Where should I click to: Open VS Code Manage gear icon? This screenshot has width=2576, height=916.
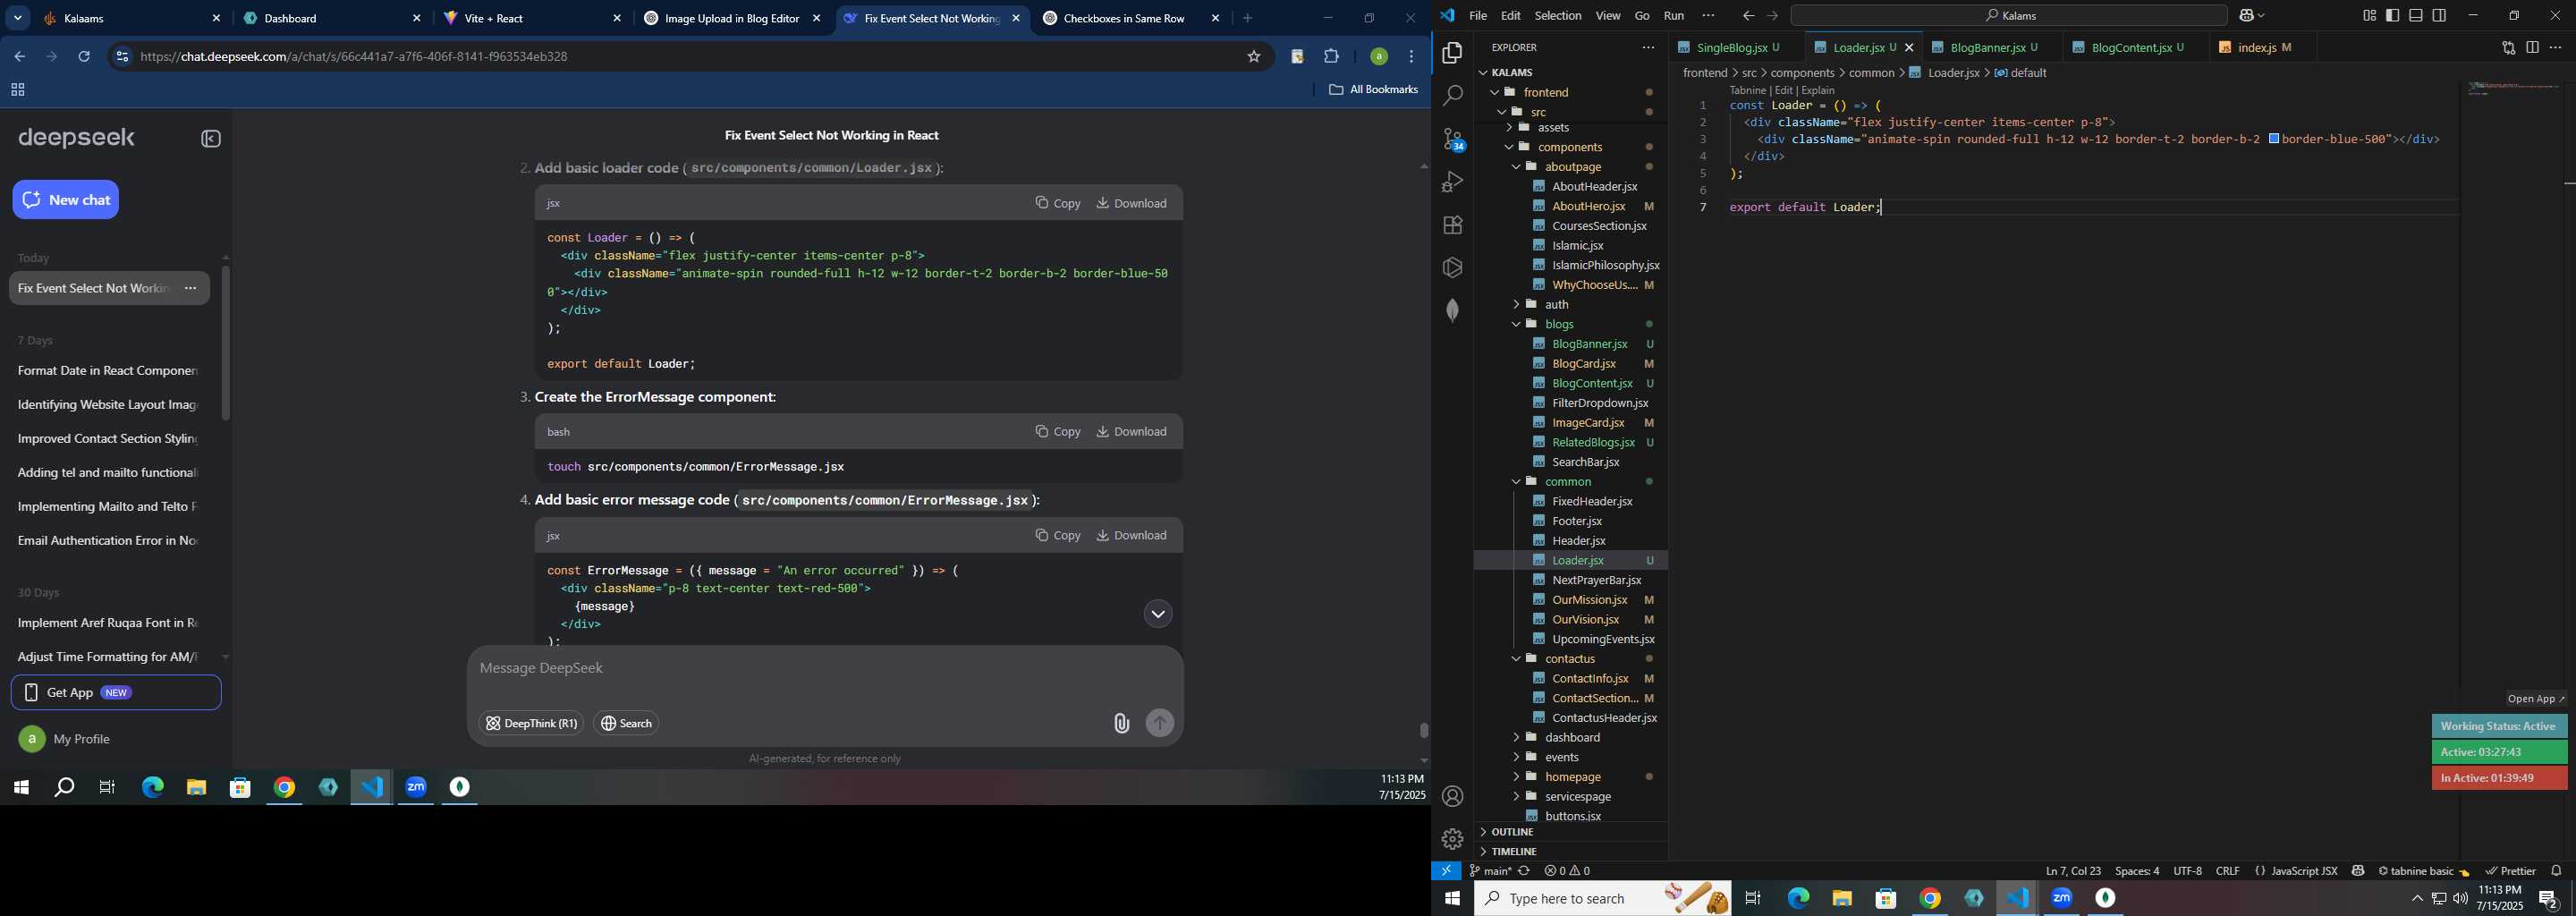click(x=1452, y=839)
